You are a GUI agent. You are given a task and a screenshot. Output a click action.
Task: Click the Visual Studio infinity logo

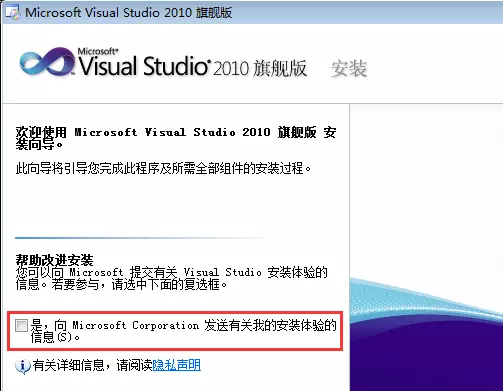(x=47, y=61)
